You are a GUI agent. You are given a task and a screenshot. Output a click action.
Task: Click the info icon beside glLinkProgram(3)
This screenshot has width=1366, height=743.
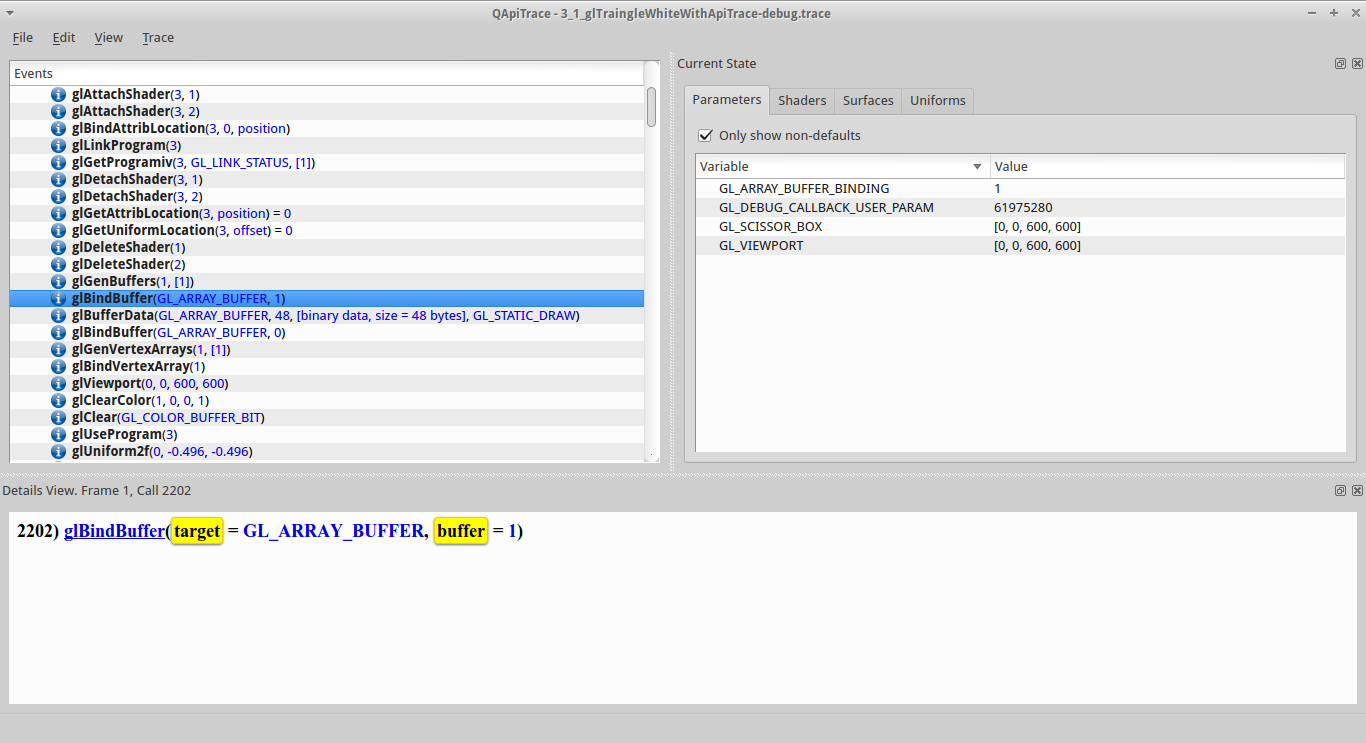(x=58, y=145)
